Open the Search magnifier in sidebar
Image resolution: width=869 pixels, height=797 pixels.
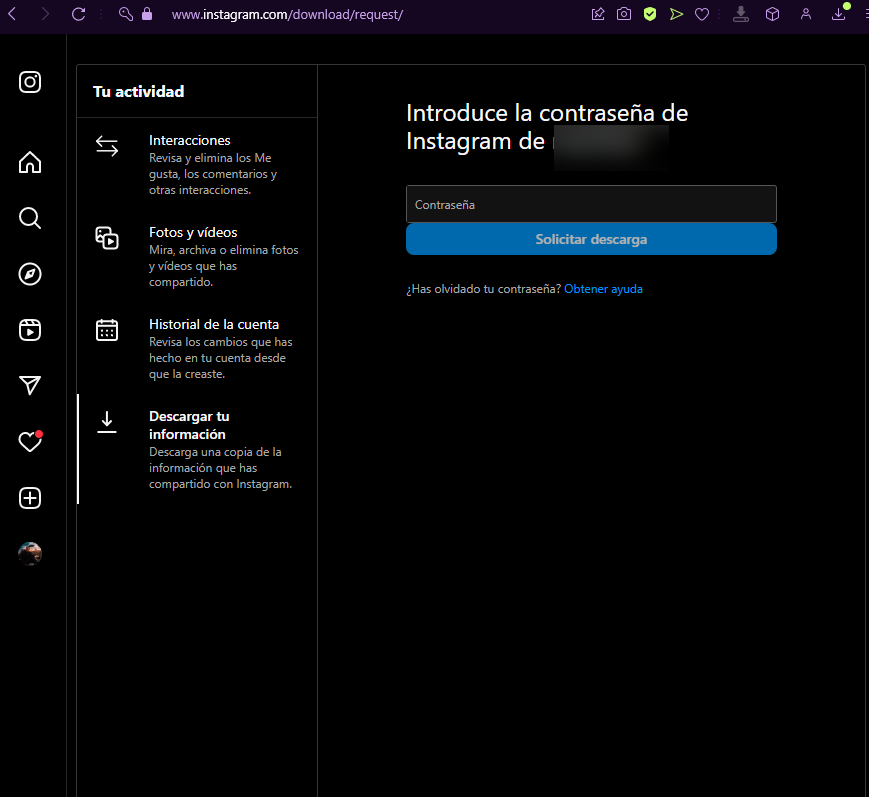click(30, 218)
